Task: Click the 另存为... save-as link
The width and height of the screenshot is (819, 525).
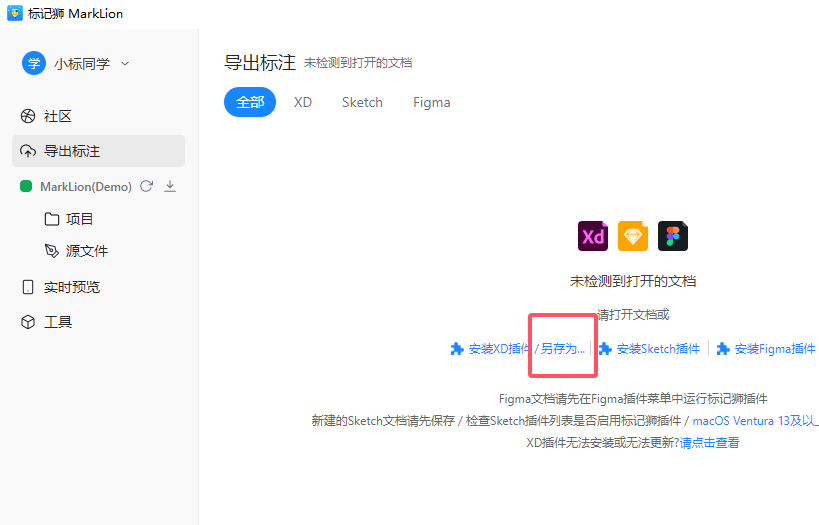Action: pyautogui.click(x=563, y=349)
